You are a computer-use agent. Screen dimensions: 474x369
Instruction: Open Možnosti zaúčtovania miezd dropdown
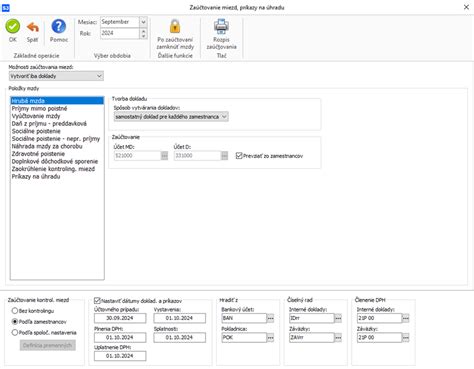pyautogui.click(x=56, y=76)
